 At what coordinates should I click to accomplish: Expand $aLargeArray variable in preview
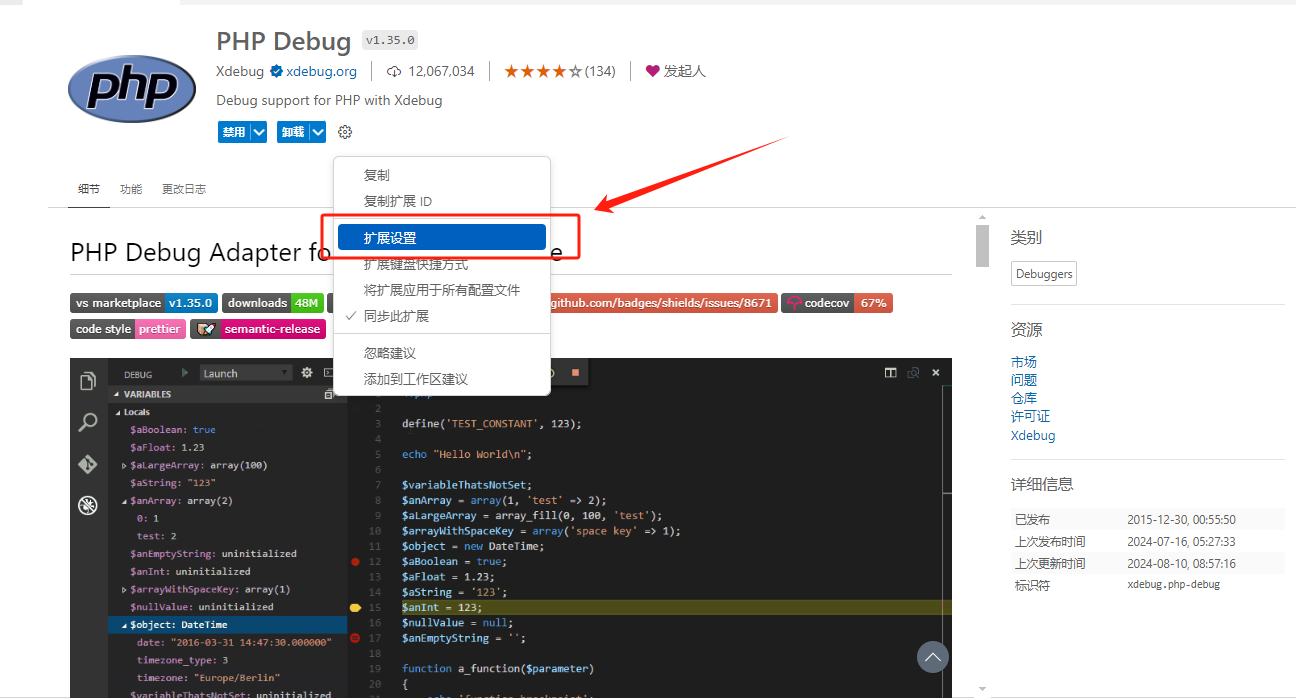(x=124, y=465)
